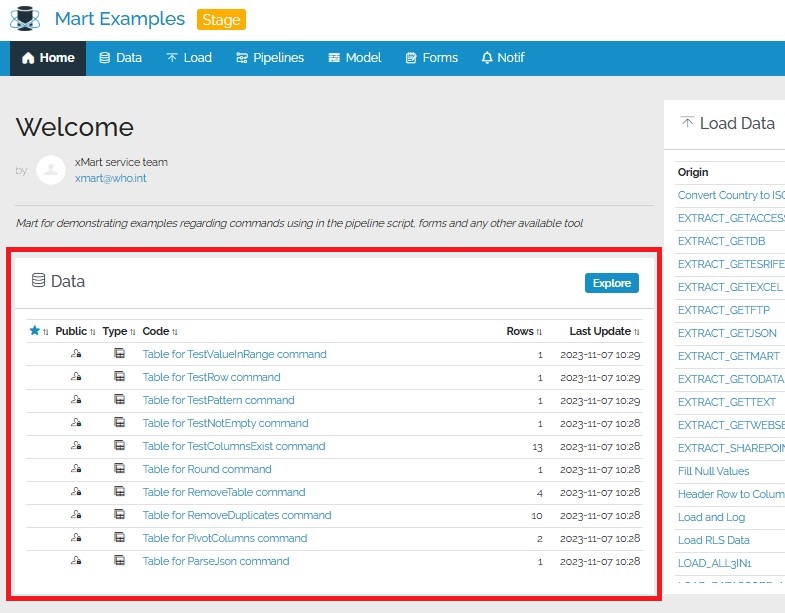785x613 pixels.
Task: Click public lock icon for Round row
Action: coord(76,469)
